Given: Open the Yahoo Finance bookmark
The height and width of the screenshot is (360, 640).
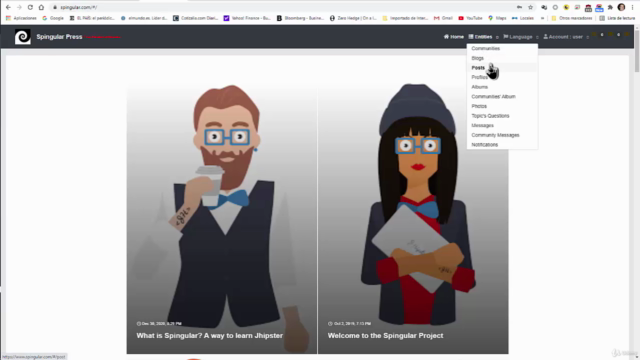Looking at the screenshot, I should [247, 18].
